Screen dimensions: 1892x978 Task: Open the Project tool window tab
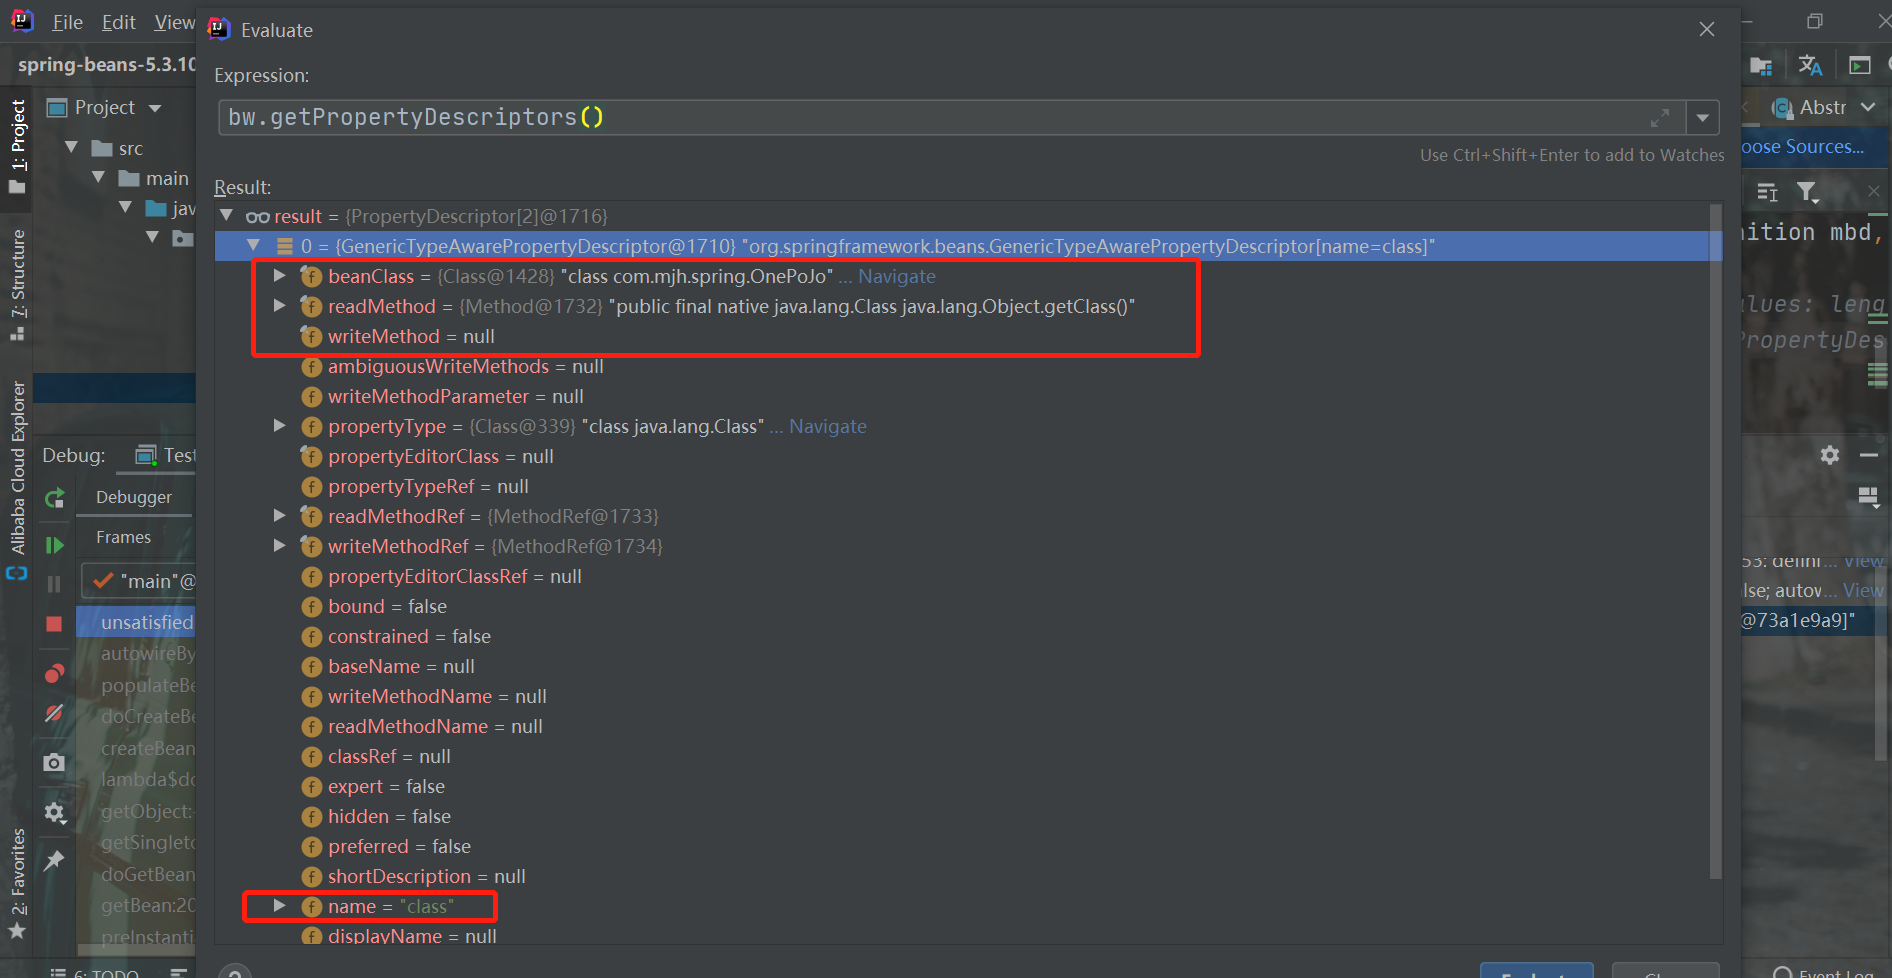pyautogui.click(x=17, y=147)
